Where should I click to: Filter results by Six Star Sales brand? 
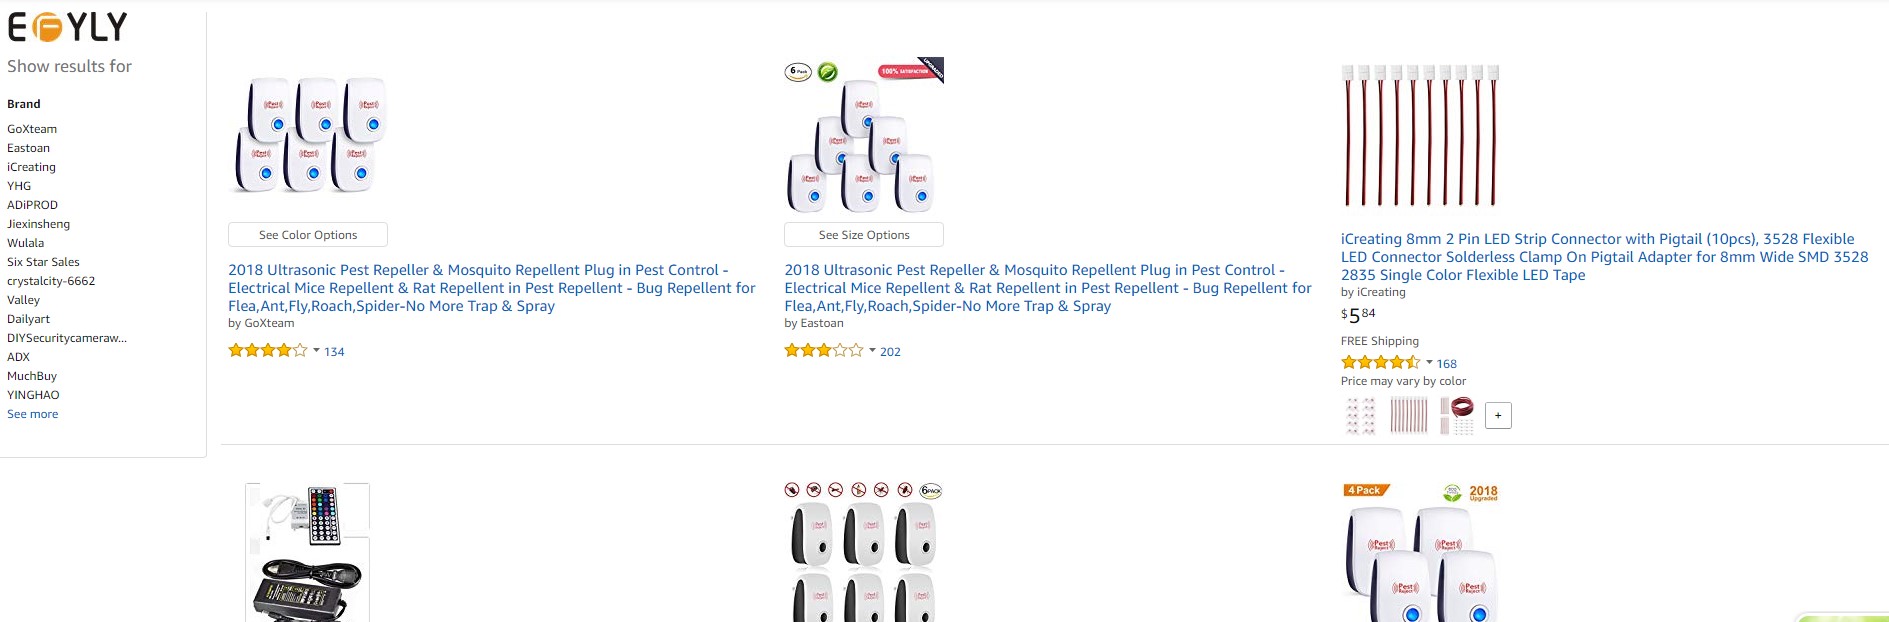[43, 262]
